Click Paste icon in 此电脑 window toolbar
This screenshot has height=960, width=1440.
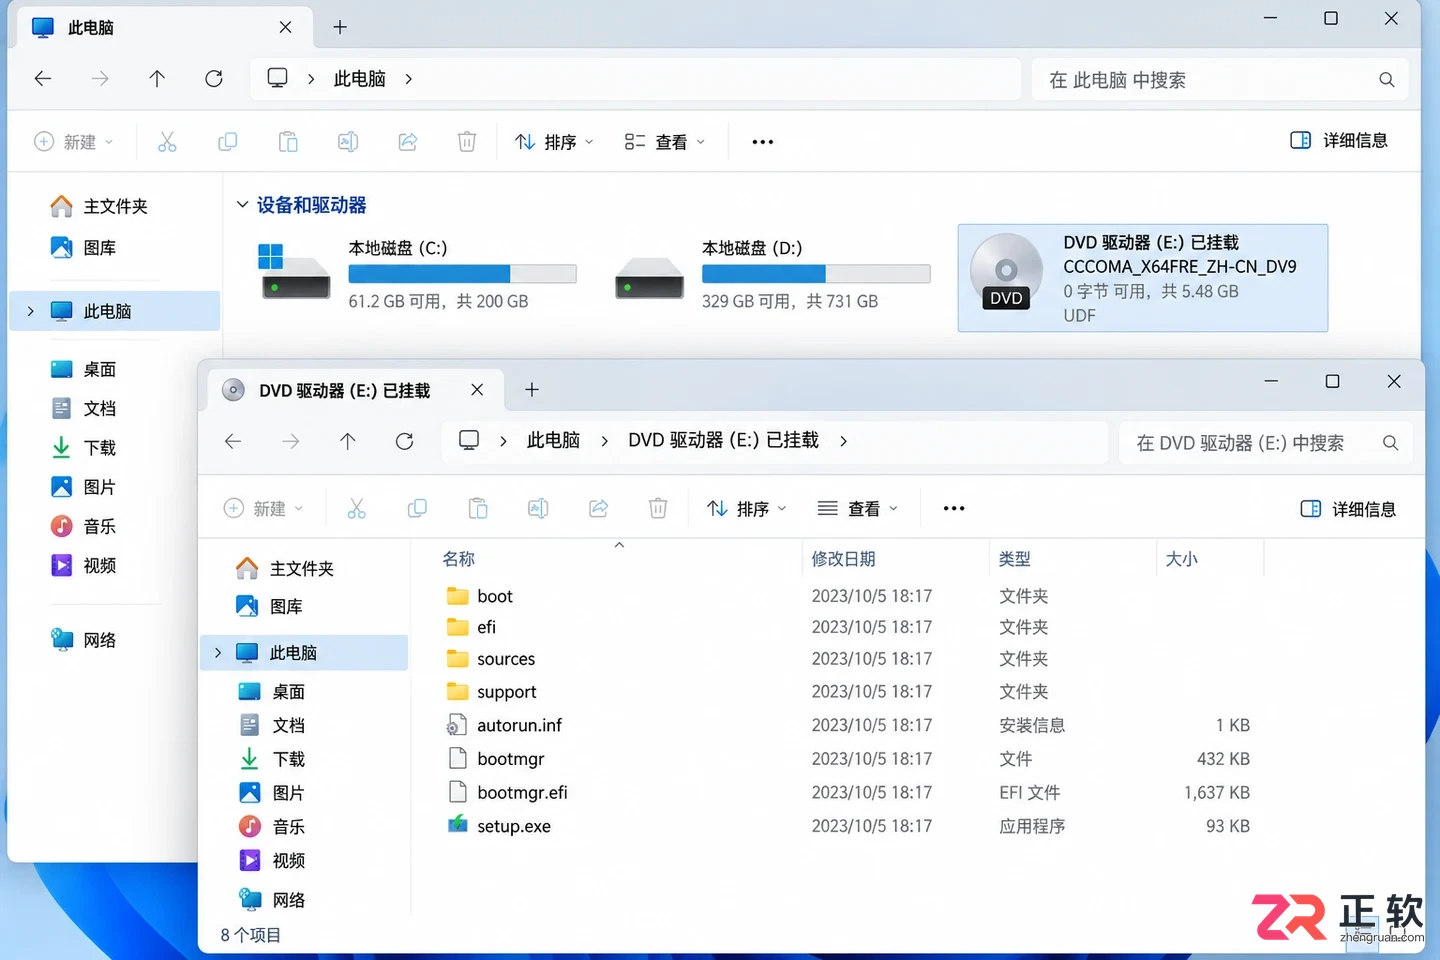[288, 142]
